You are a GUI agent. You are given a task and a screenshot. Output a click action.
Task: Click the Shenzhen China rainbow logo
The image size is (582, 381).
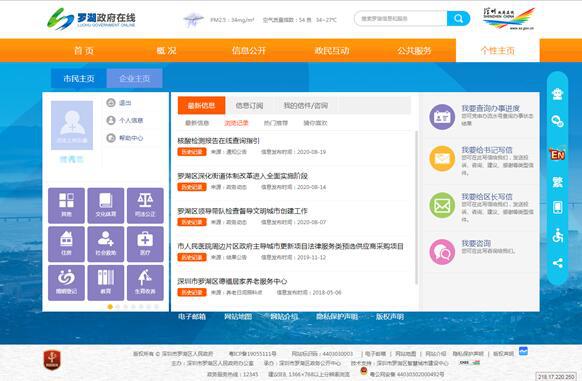coord(509,19)
